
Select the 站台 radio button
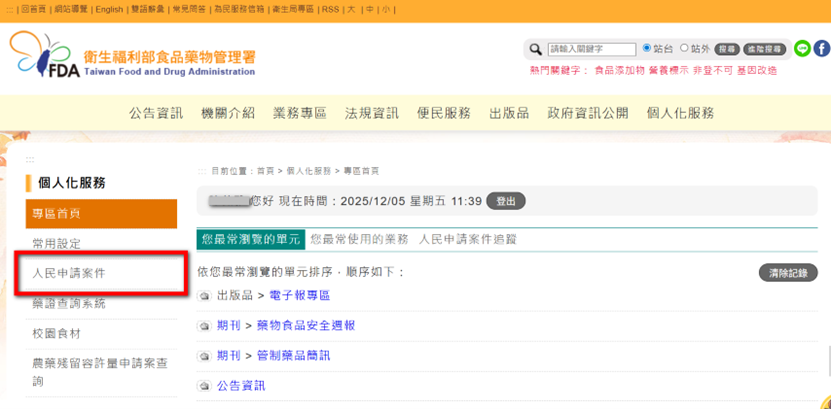pyautogui.click(x=647, y=48)
